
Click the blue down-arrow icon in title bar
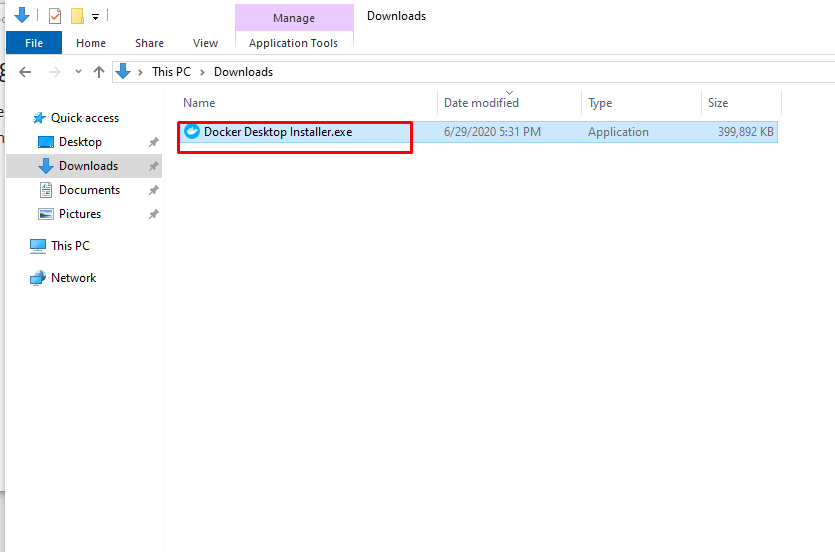tap(22, 15)
